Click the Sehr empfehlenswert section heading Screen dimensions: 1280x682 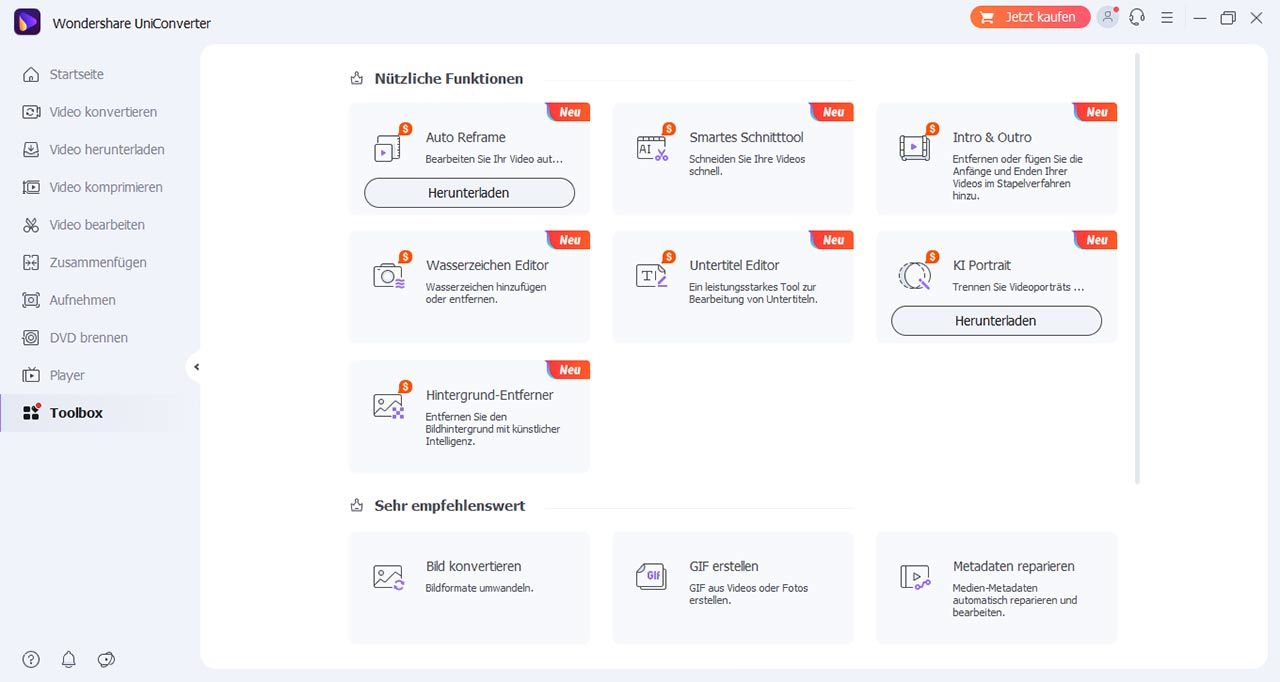[450, 506]
